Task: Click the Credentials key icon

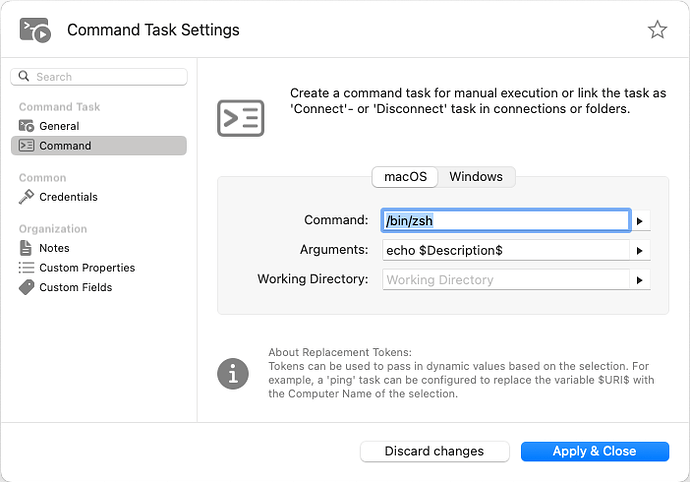Action: click(26, 197)
